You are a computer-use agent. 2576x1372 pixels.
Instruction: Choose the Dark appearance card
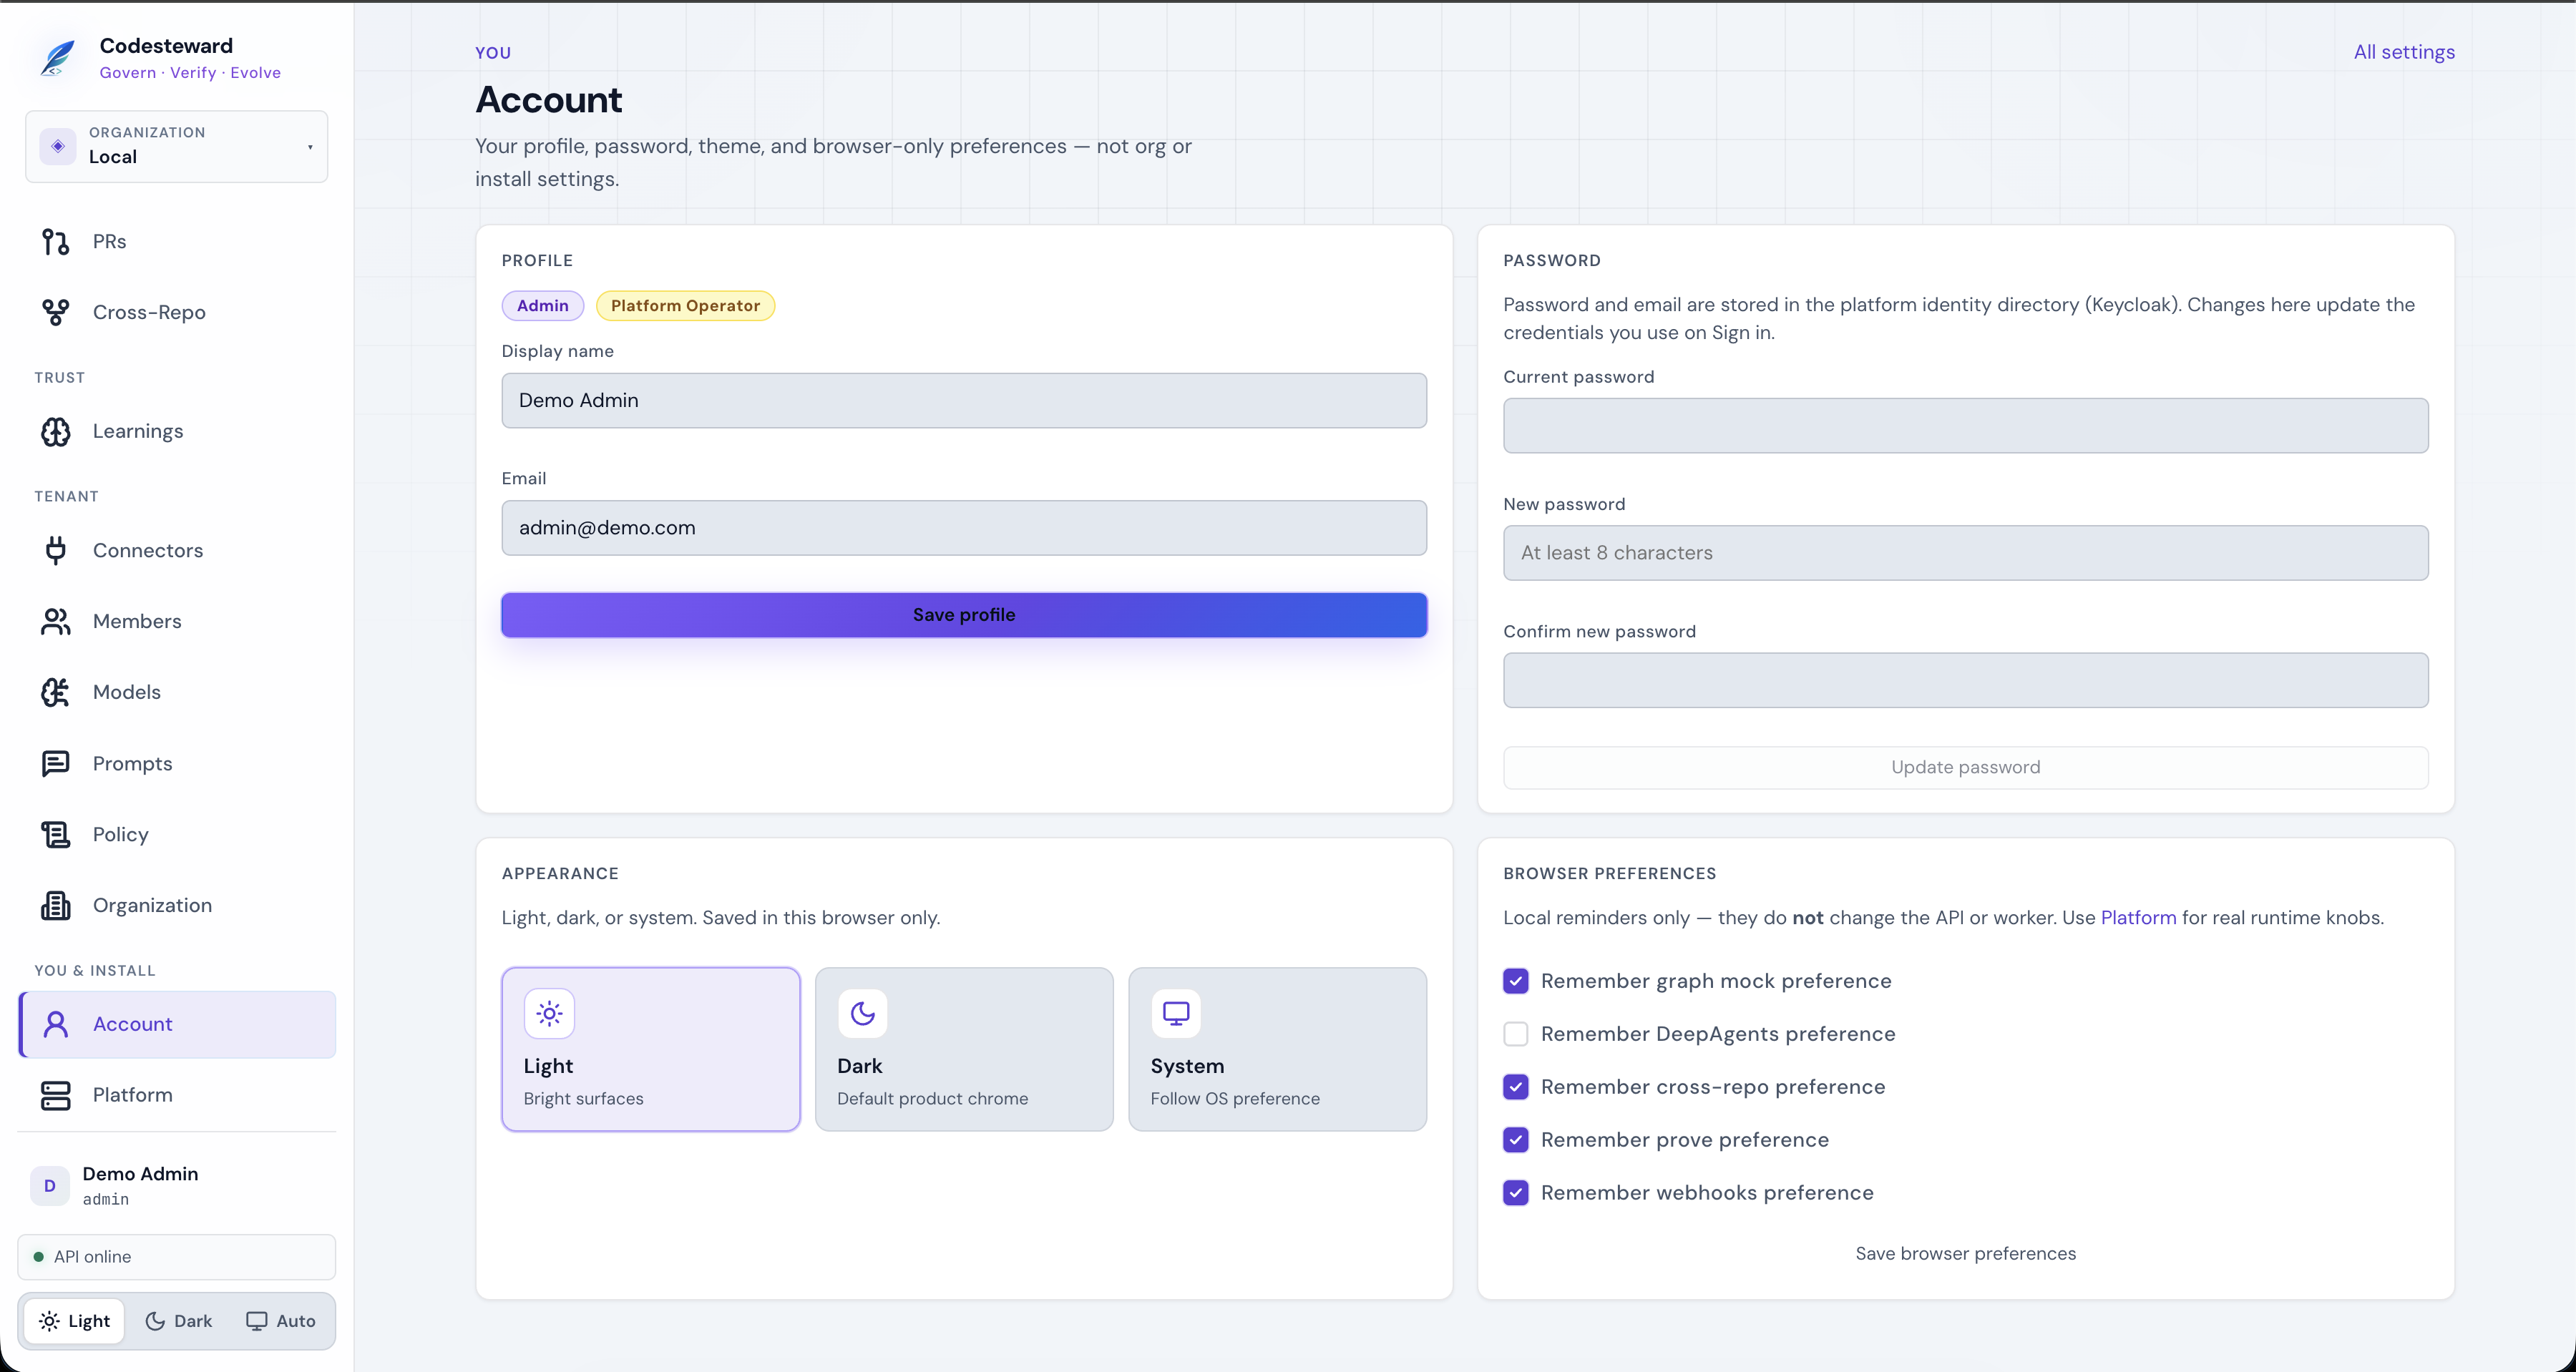[x=964, y=1049]
